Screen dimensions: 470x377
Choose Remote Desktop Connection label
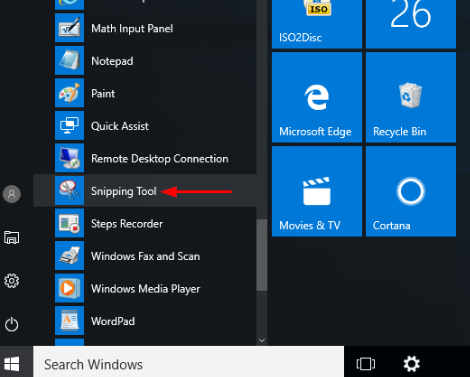point(160,159)
